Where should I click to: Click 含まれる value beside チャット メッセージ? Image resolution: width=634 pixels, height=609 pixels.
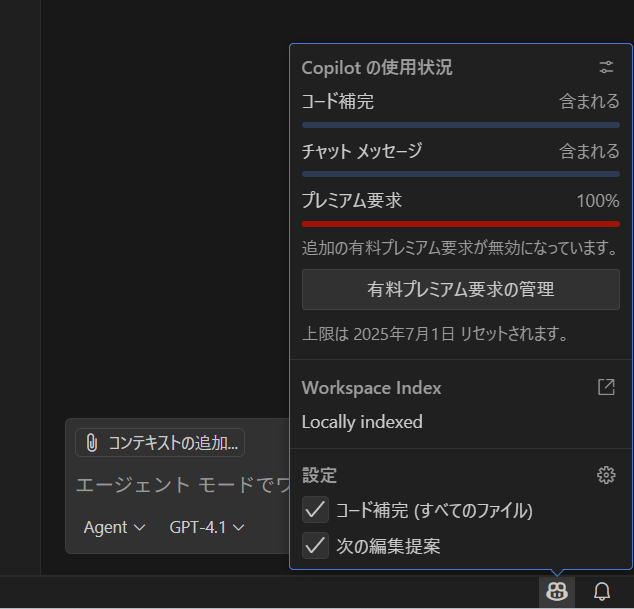pos(589,151)
